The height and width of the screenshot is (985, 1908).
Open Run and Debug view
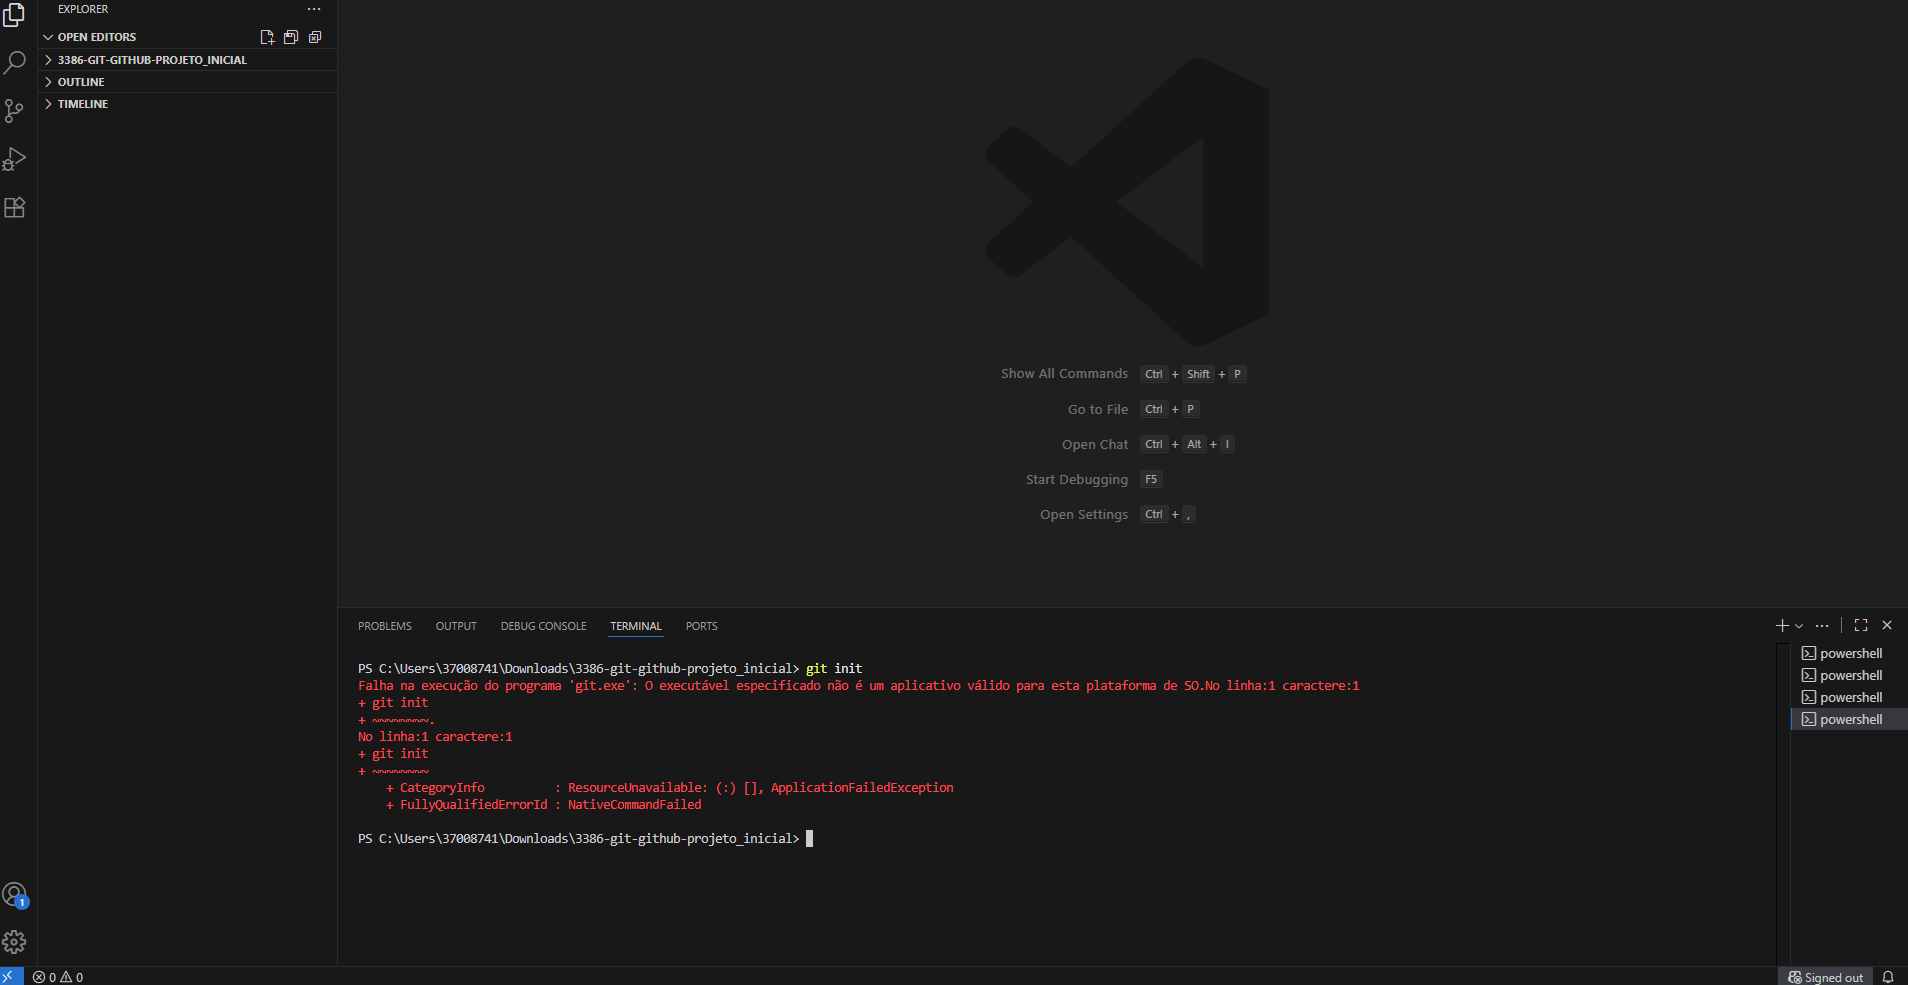15,159
